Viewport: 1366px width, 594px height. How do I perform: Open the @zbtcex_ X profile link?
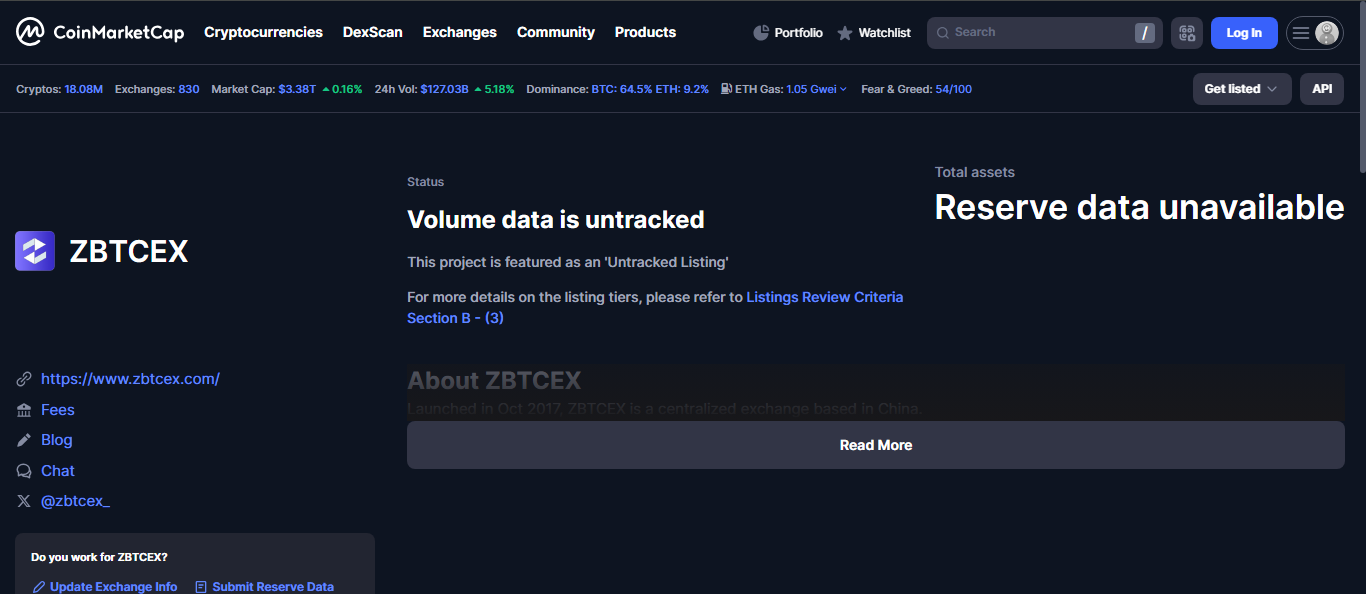(75, 501)
